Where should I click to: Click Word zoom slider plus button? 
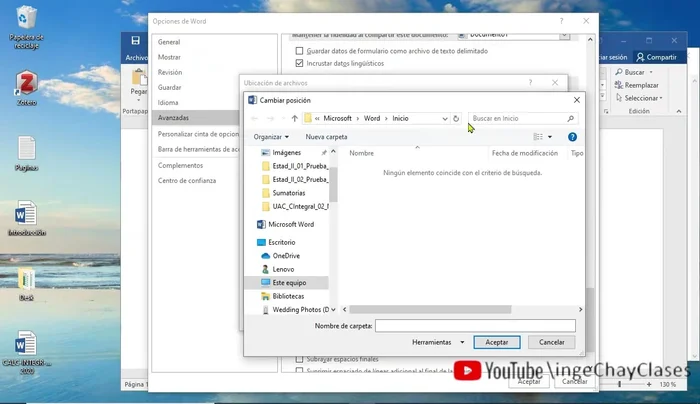(649, 384)
